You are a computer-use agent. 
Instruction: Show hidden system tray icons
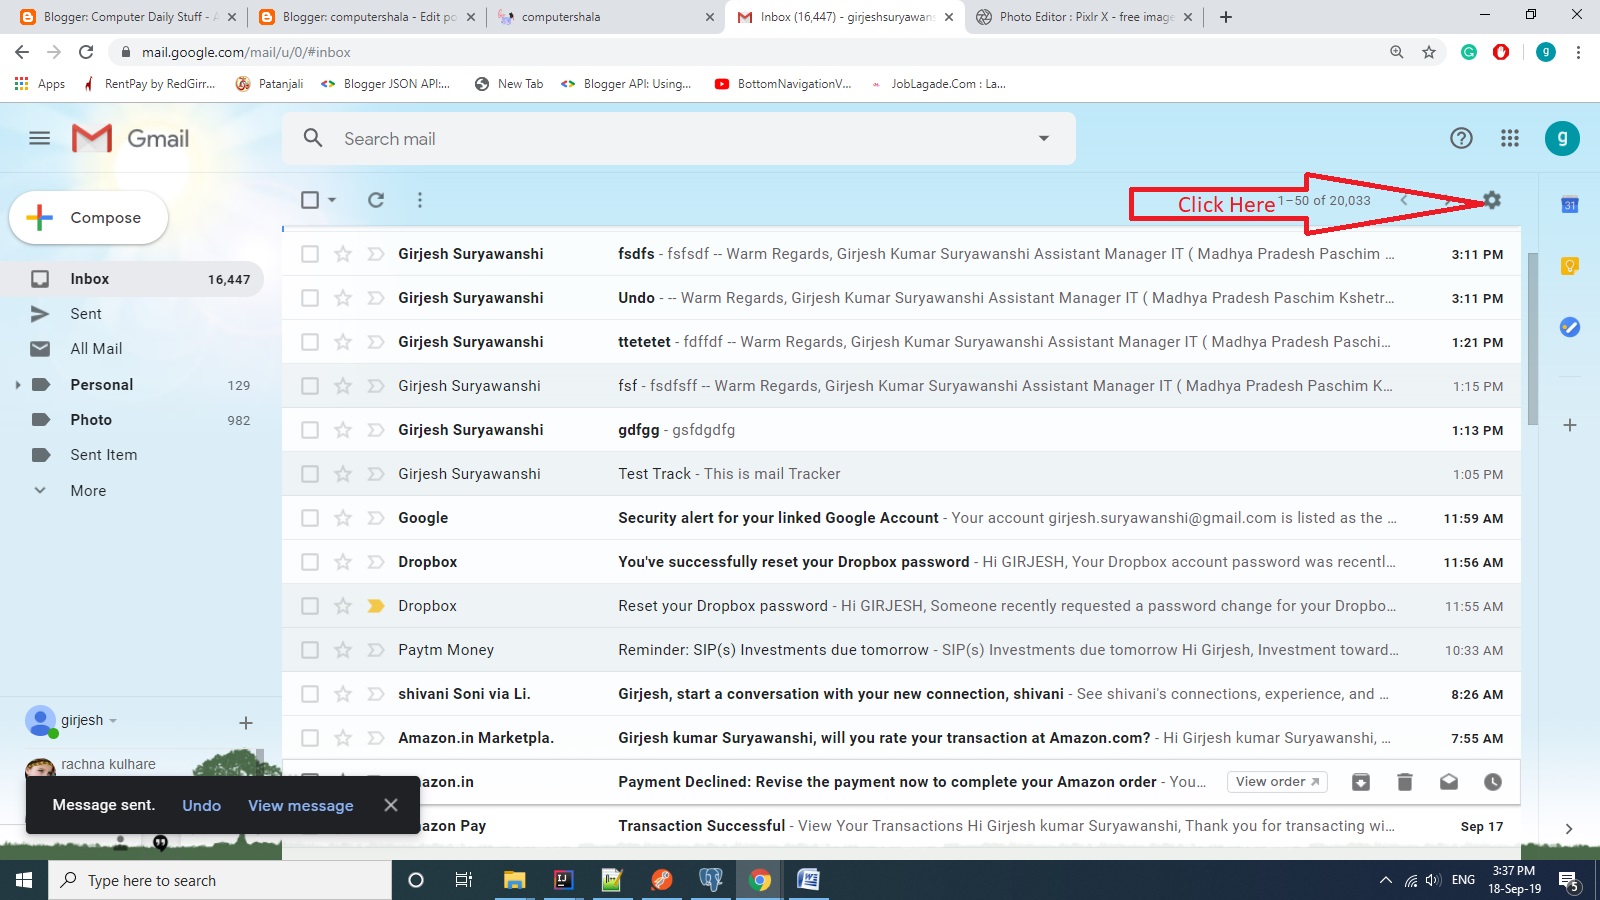(x=1385, y=880)
